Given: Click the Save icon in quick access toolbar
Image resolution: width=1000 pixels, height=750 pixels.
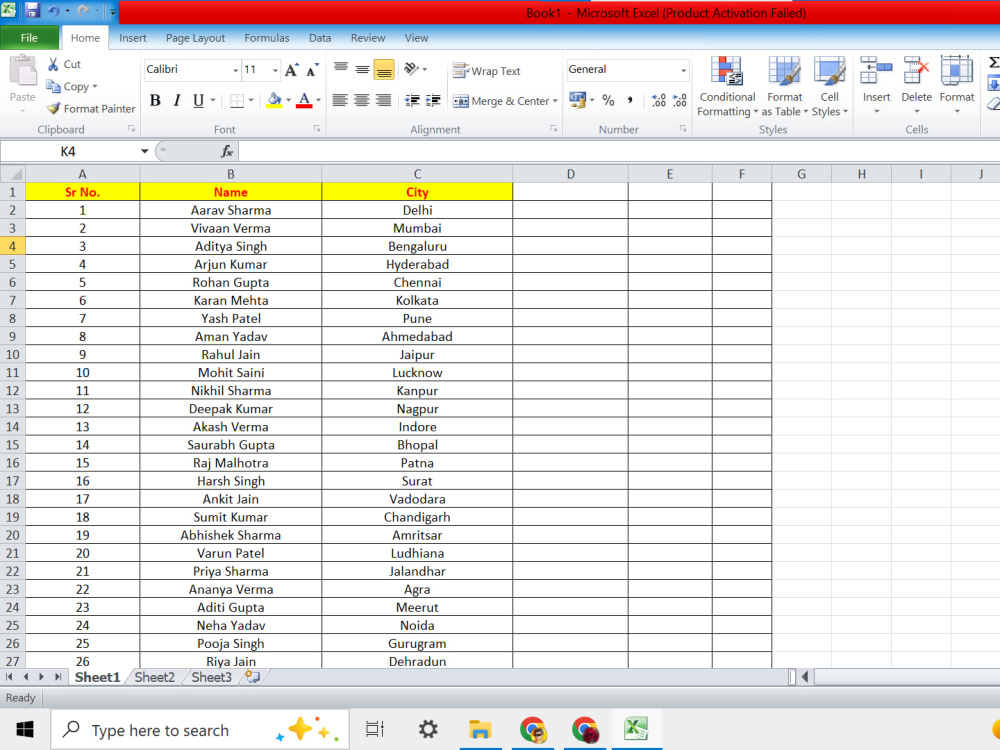Looking at the screenshot, I should (x=32, y=10).
